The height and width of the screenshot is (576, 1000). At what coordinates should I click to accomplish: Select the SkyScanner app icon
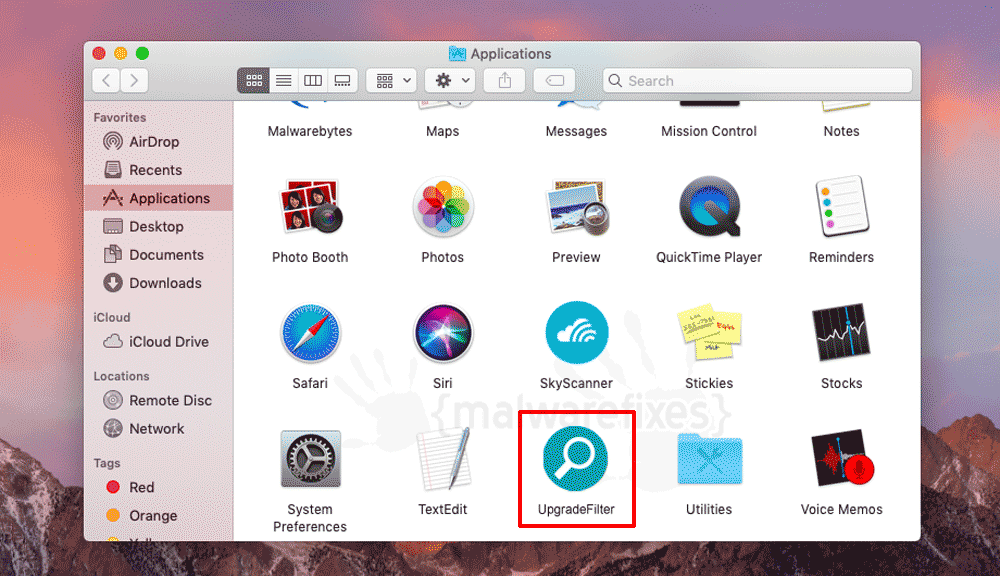pos(577,333)
